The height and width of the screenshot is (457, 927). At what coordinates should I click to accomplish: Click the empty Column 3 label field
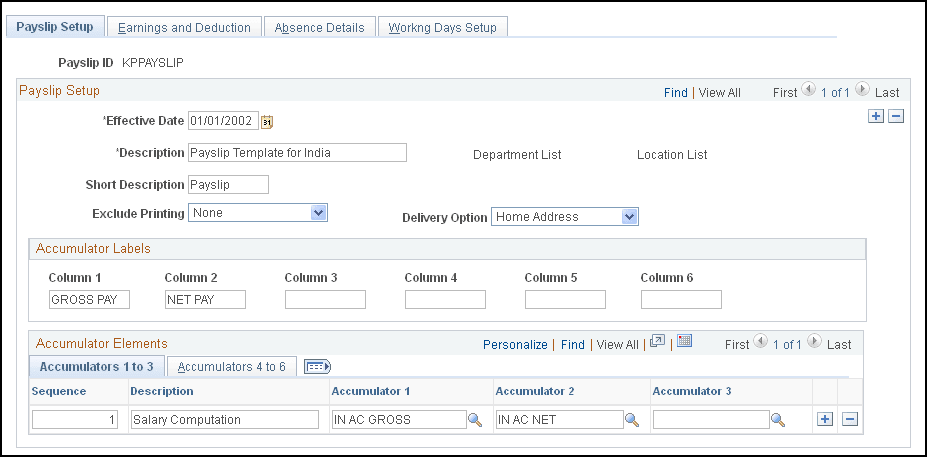pos(325,300)
